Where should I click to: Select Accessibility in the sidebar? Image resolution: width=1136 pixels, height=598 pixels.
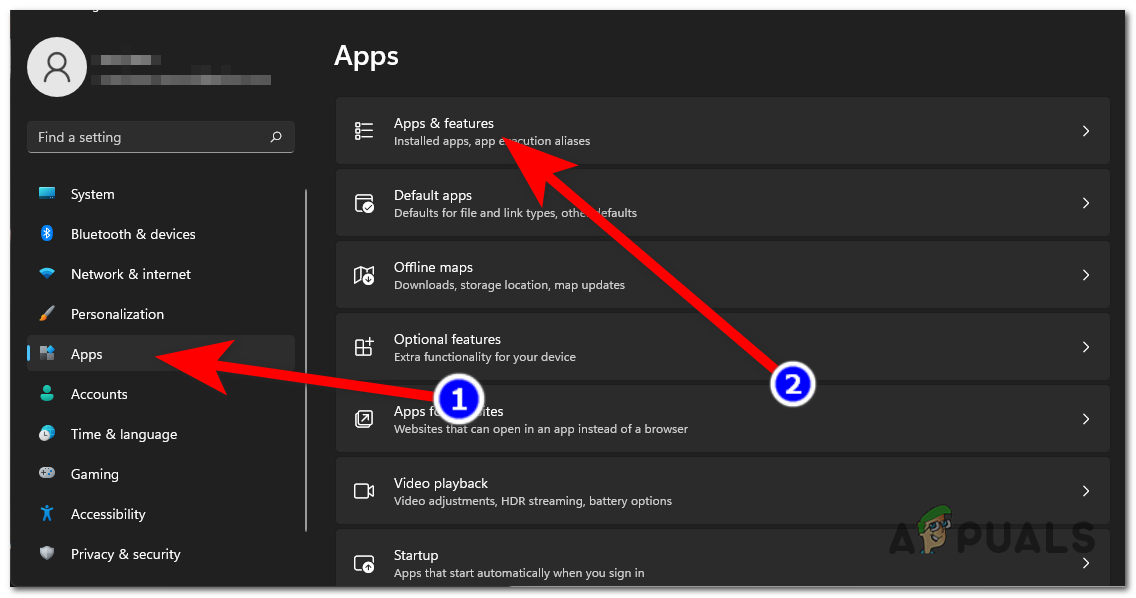point(161,513)
